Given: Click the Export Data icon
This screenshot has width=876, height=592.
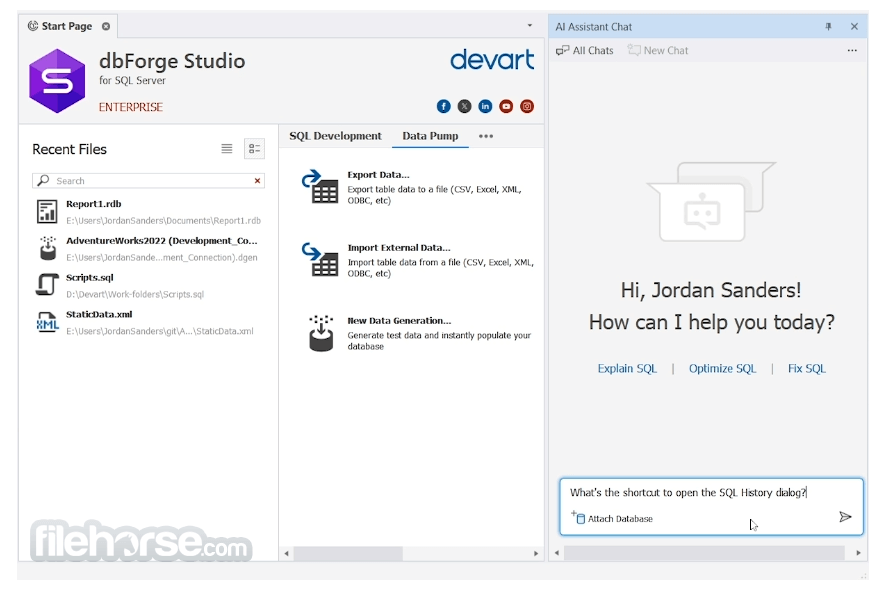Looking at the screenshot, I should coord(320,187).
